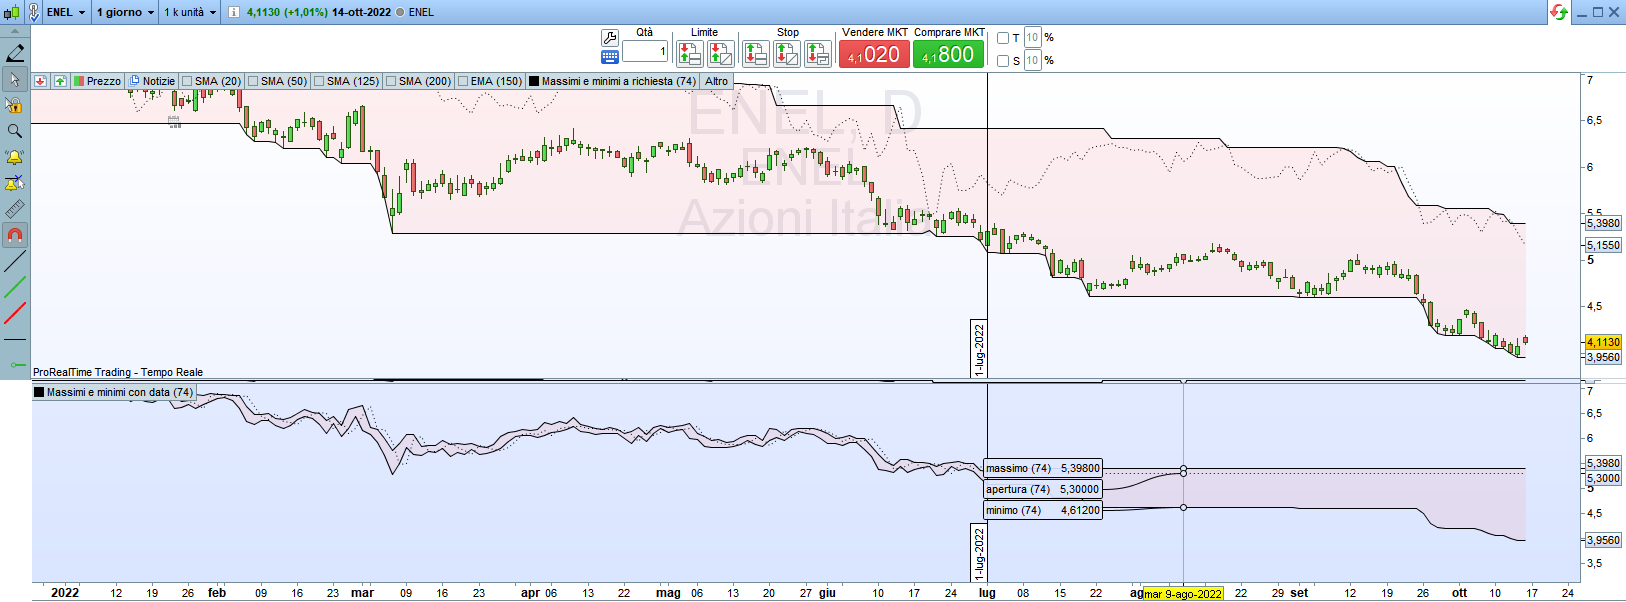Tick the T percentage checkbox
Image resolution: width=1626 pixels, height=602 pixels.
pos(1003,38)
